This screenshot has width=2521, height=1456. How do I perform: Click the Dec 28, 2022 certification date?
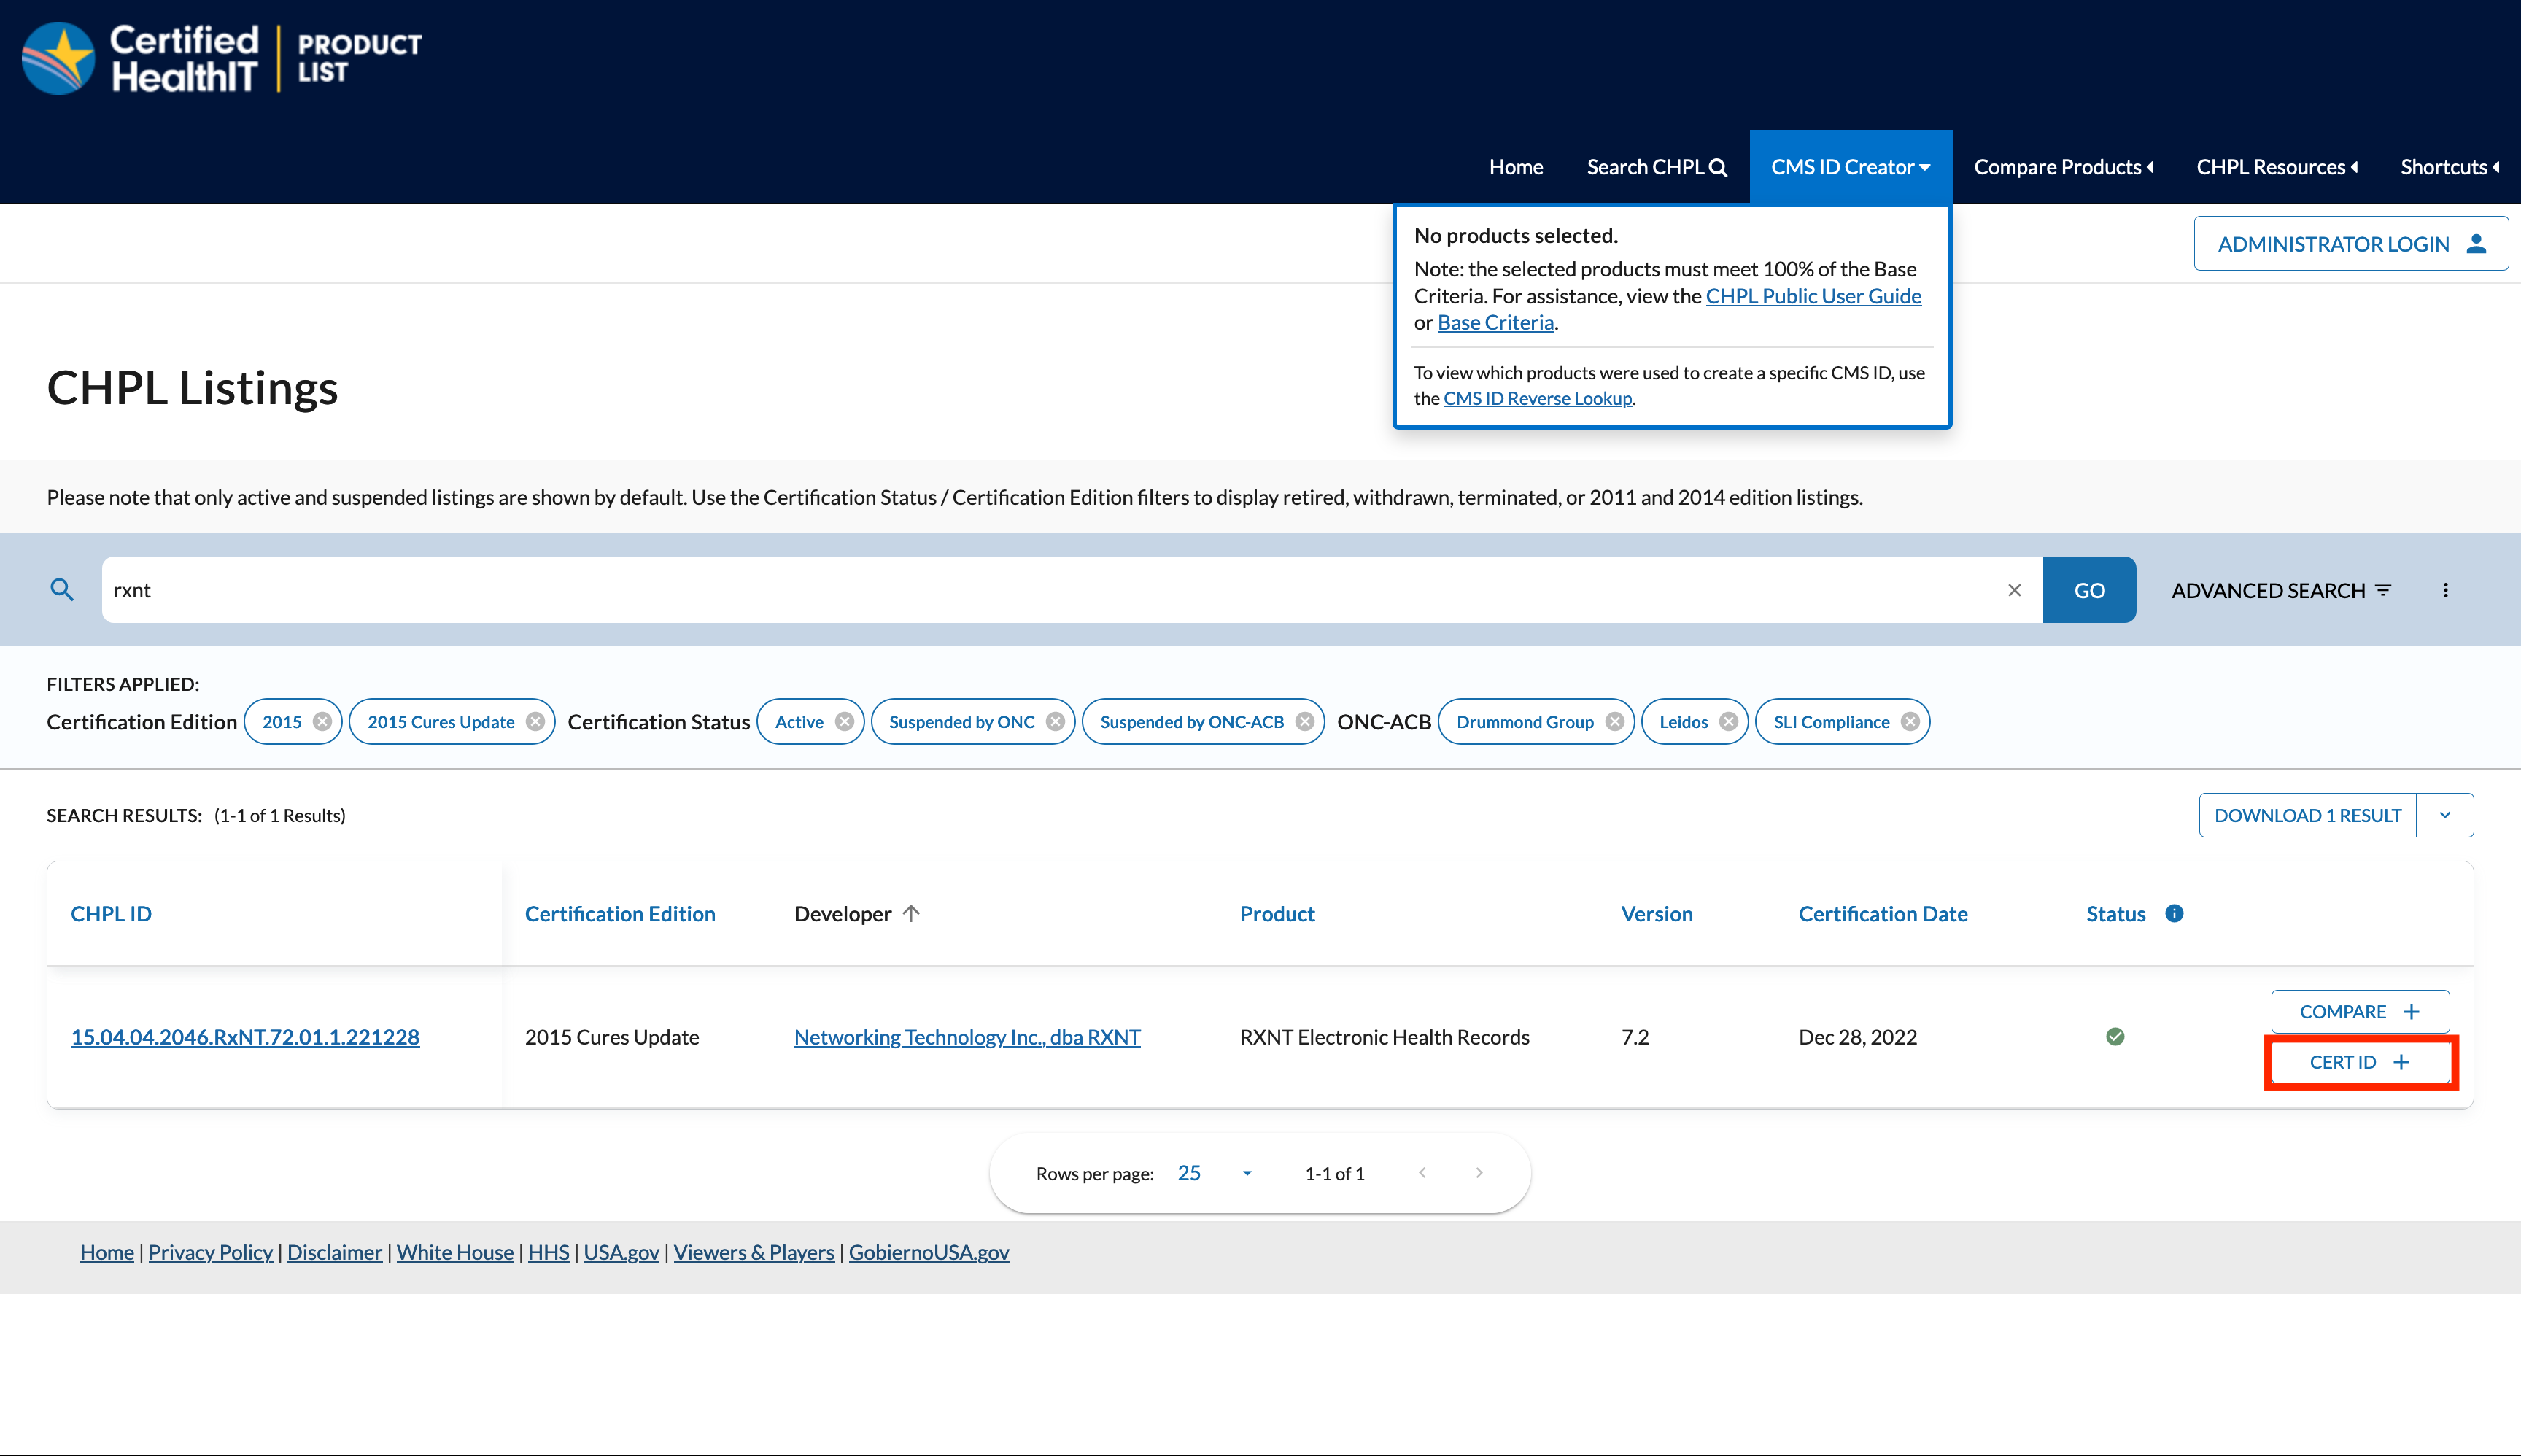point(1857,1037)
